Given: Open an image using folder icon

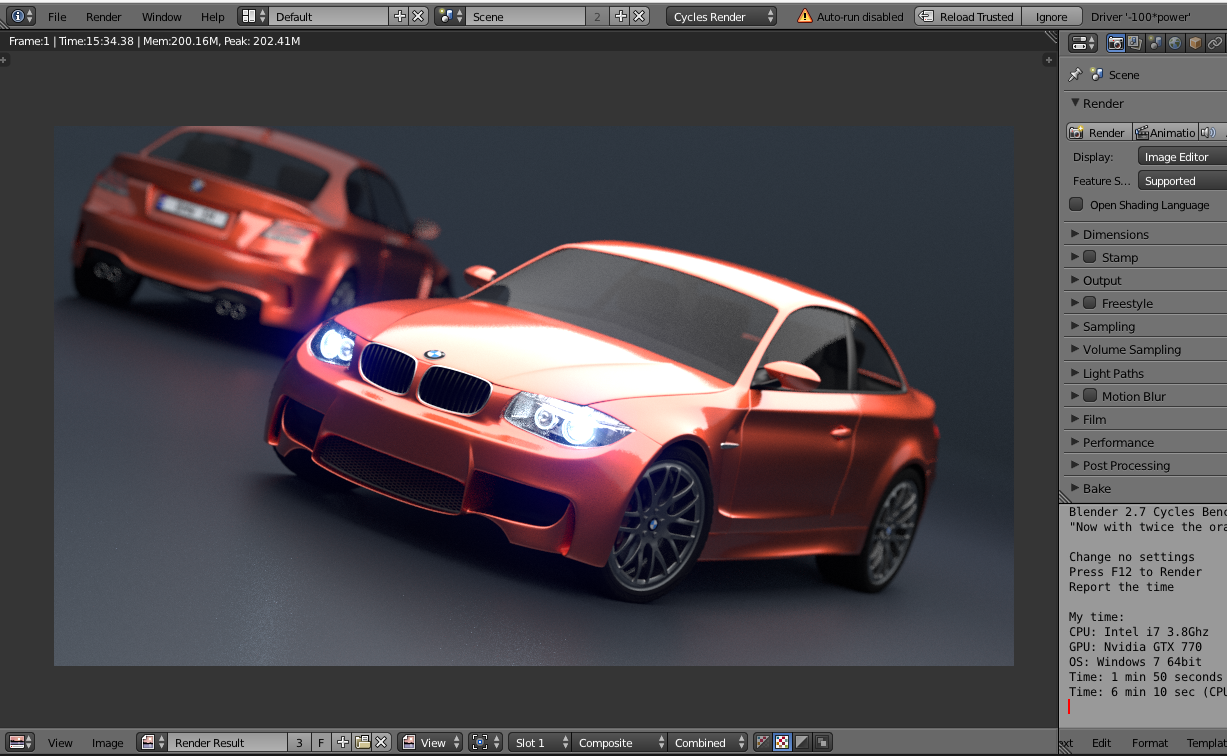Looking at the screenshot, I should tap(362, 742).
